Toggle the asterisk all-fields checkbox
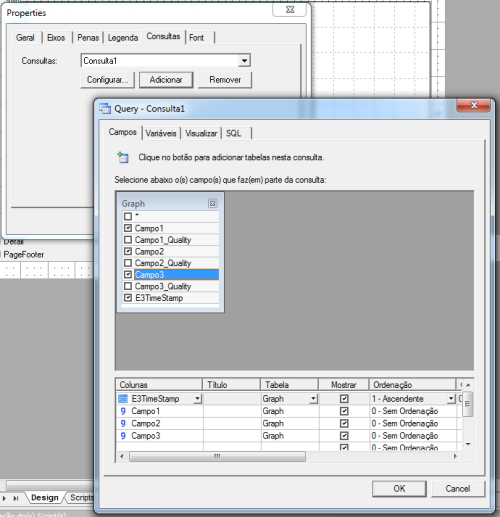The height and width of the screenshot is (517, 500). (128, 216)
